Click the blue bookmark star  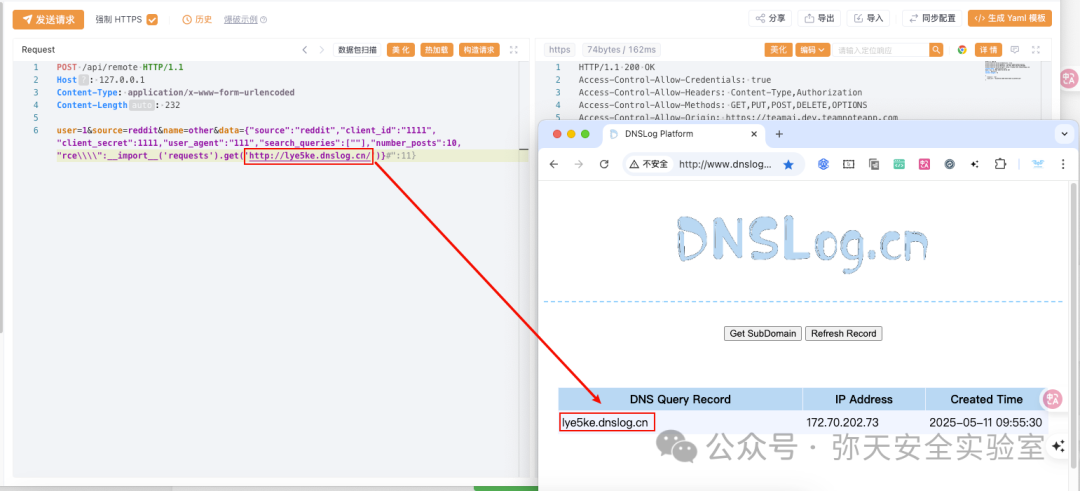[x=789, y=164]
